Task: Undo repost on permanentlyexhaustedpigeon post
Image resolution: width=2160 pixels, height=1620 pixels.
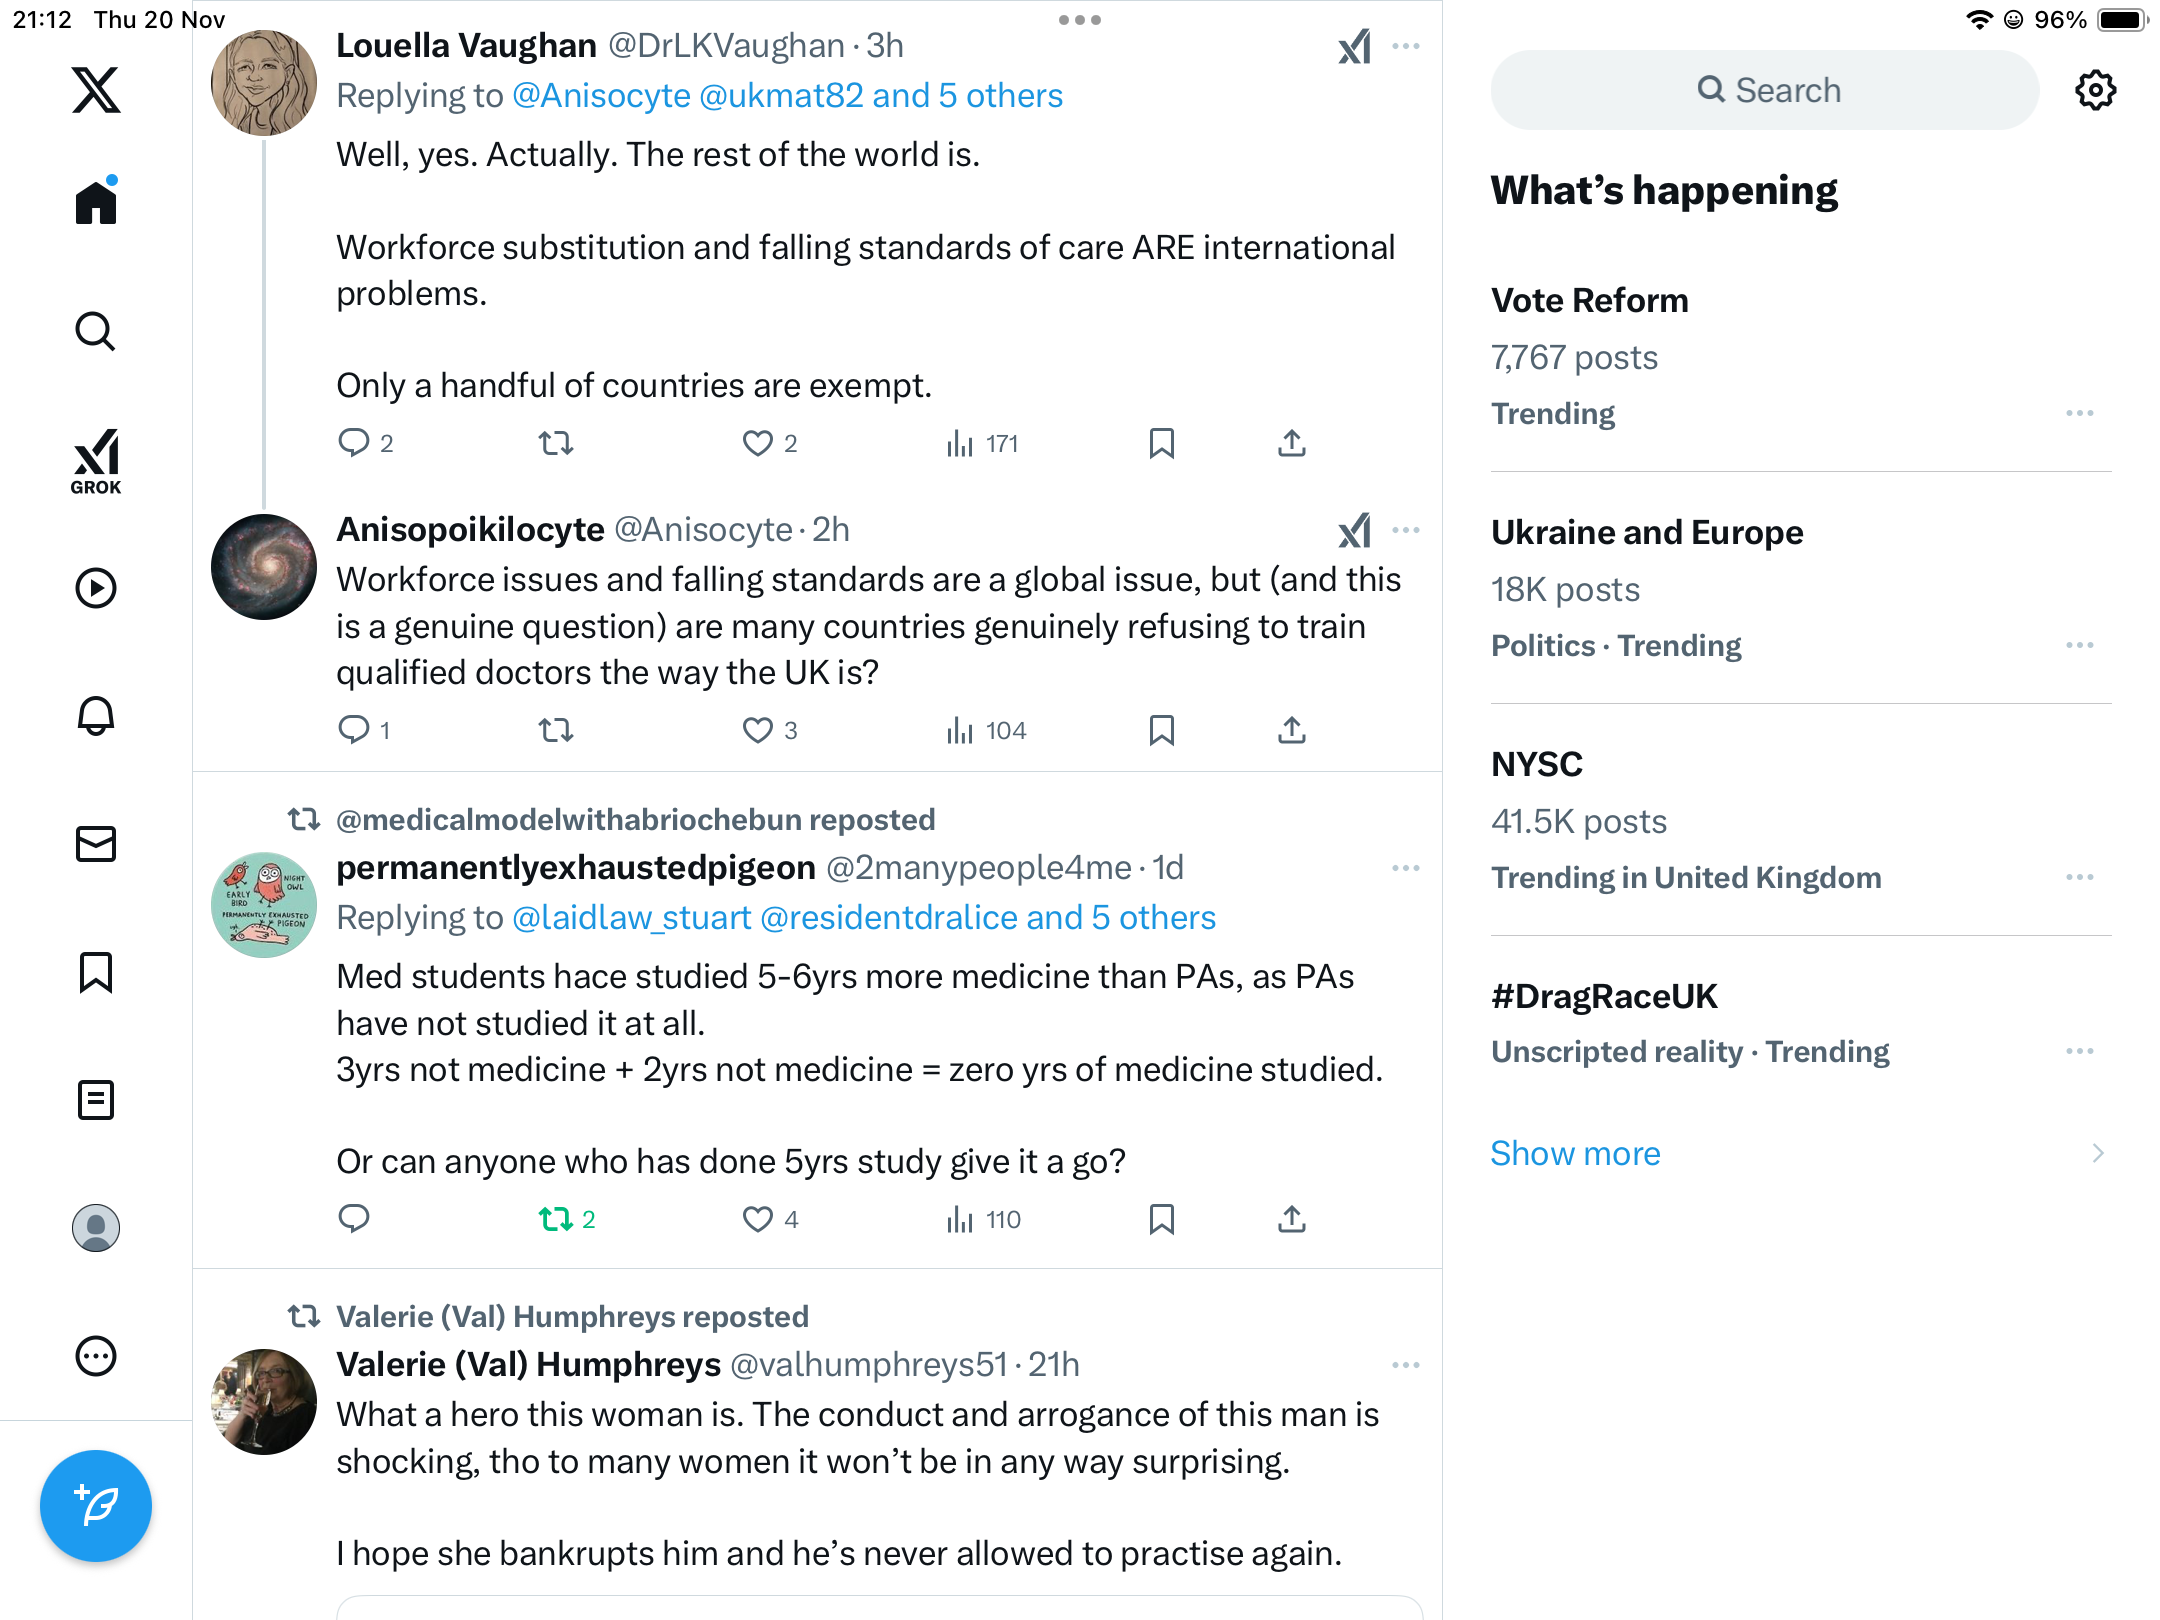Action: tap(556, 1219)
